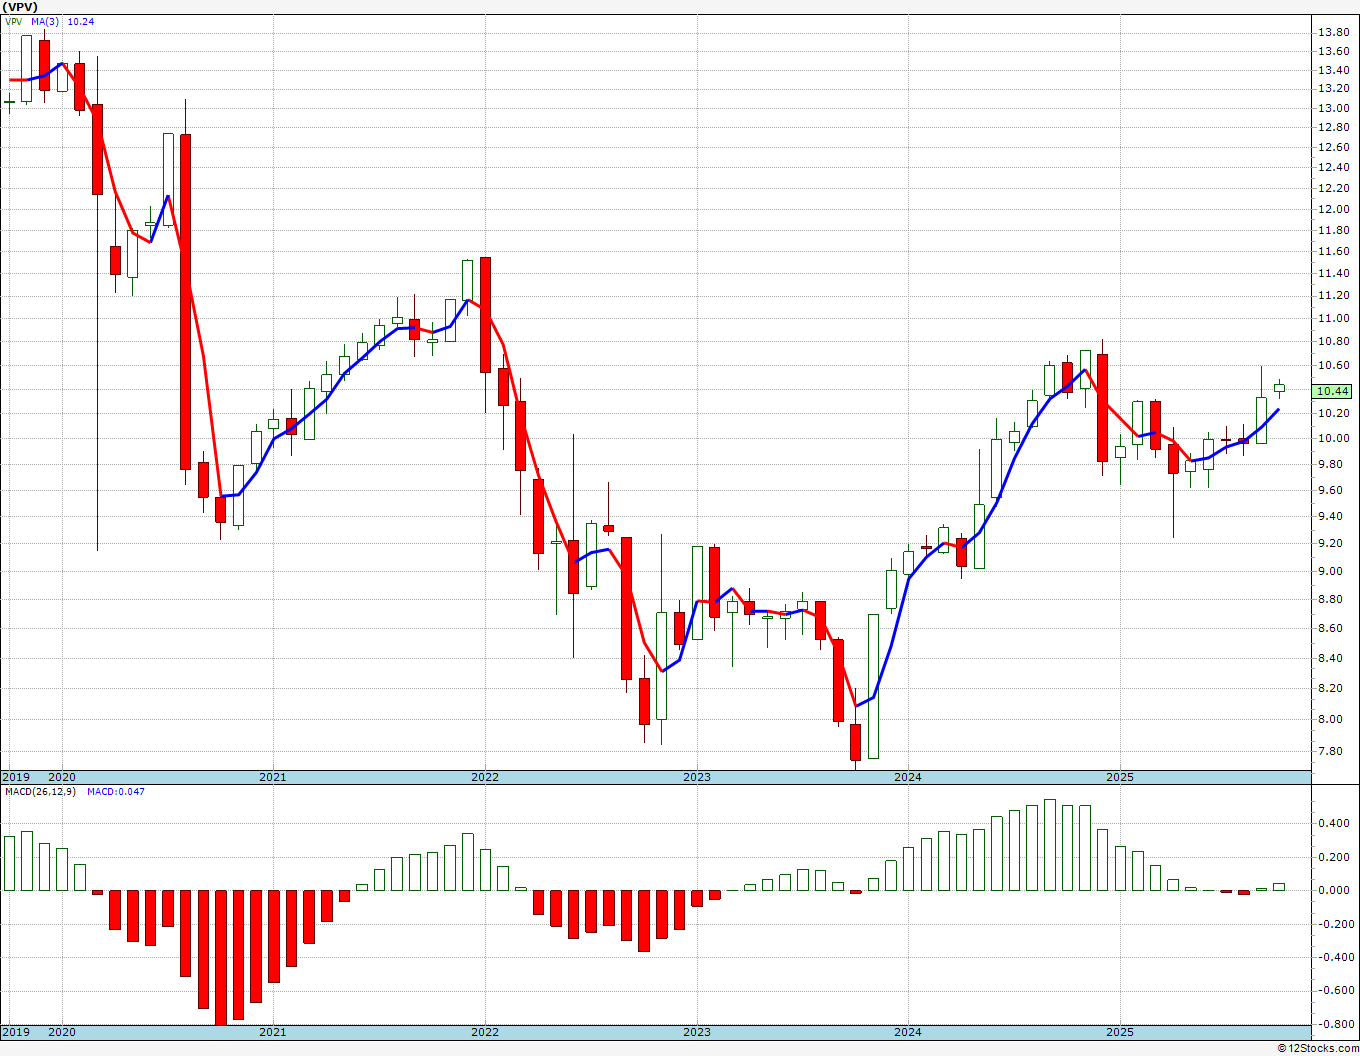
Task: Click the 12.60 price axis label
Action: click(1333, 147)
